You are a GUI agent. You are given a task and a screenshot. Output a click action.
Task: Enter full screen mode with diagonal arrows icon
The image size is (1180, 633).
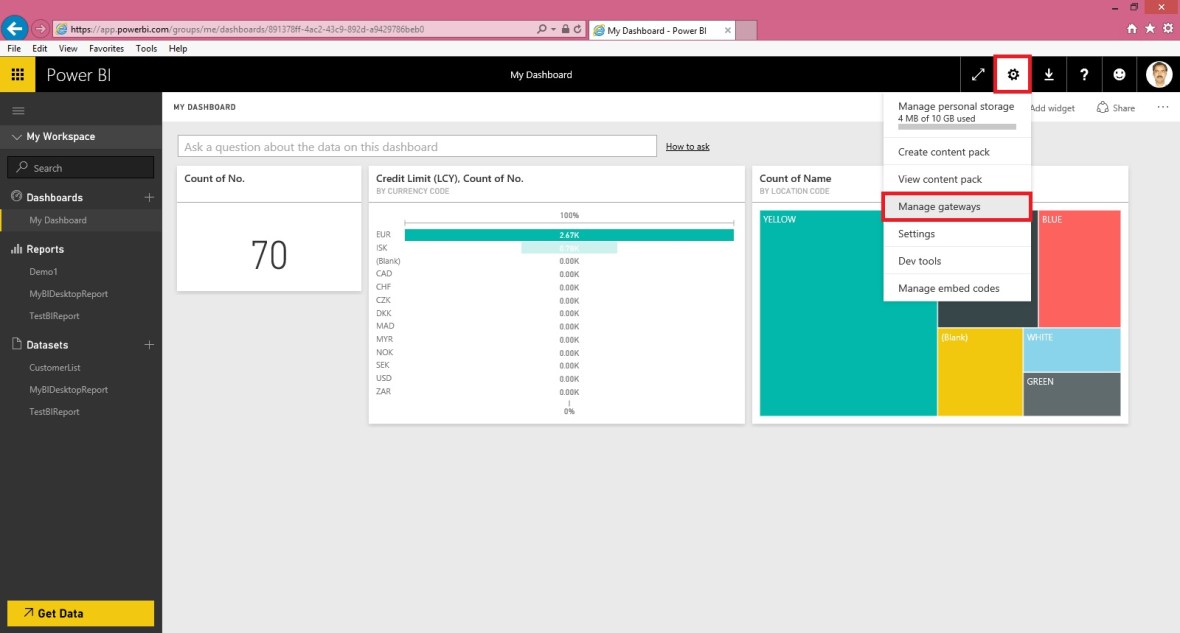click(978, 74)
